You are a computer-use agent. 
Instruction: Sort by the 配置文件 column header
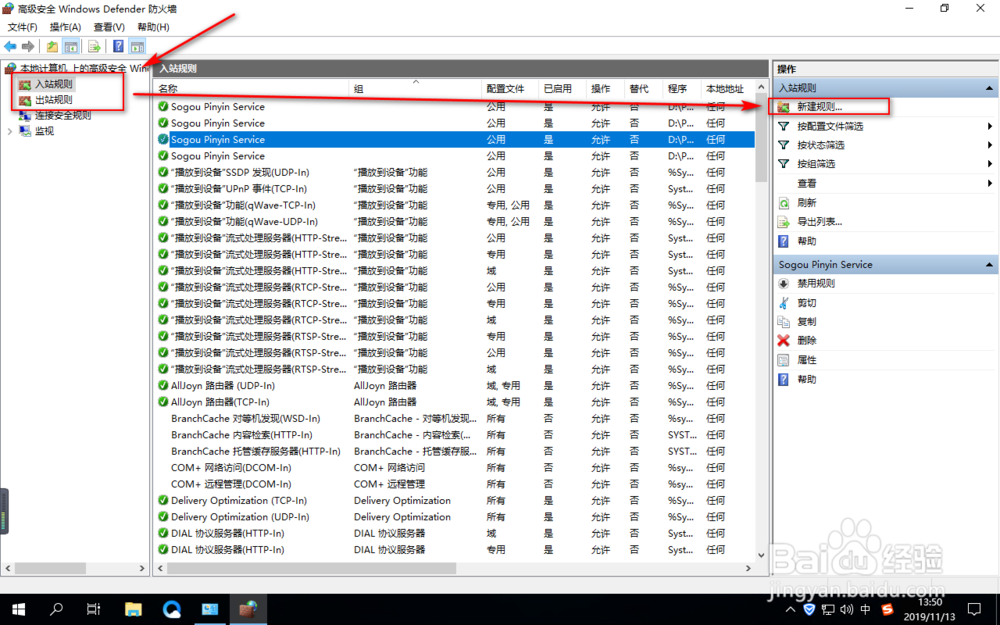pos(510,89)
